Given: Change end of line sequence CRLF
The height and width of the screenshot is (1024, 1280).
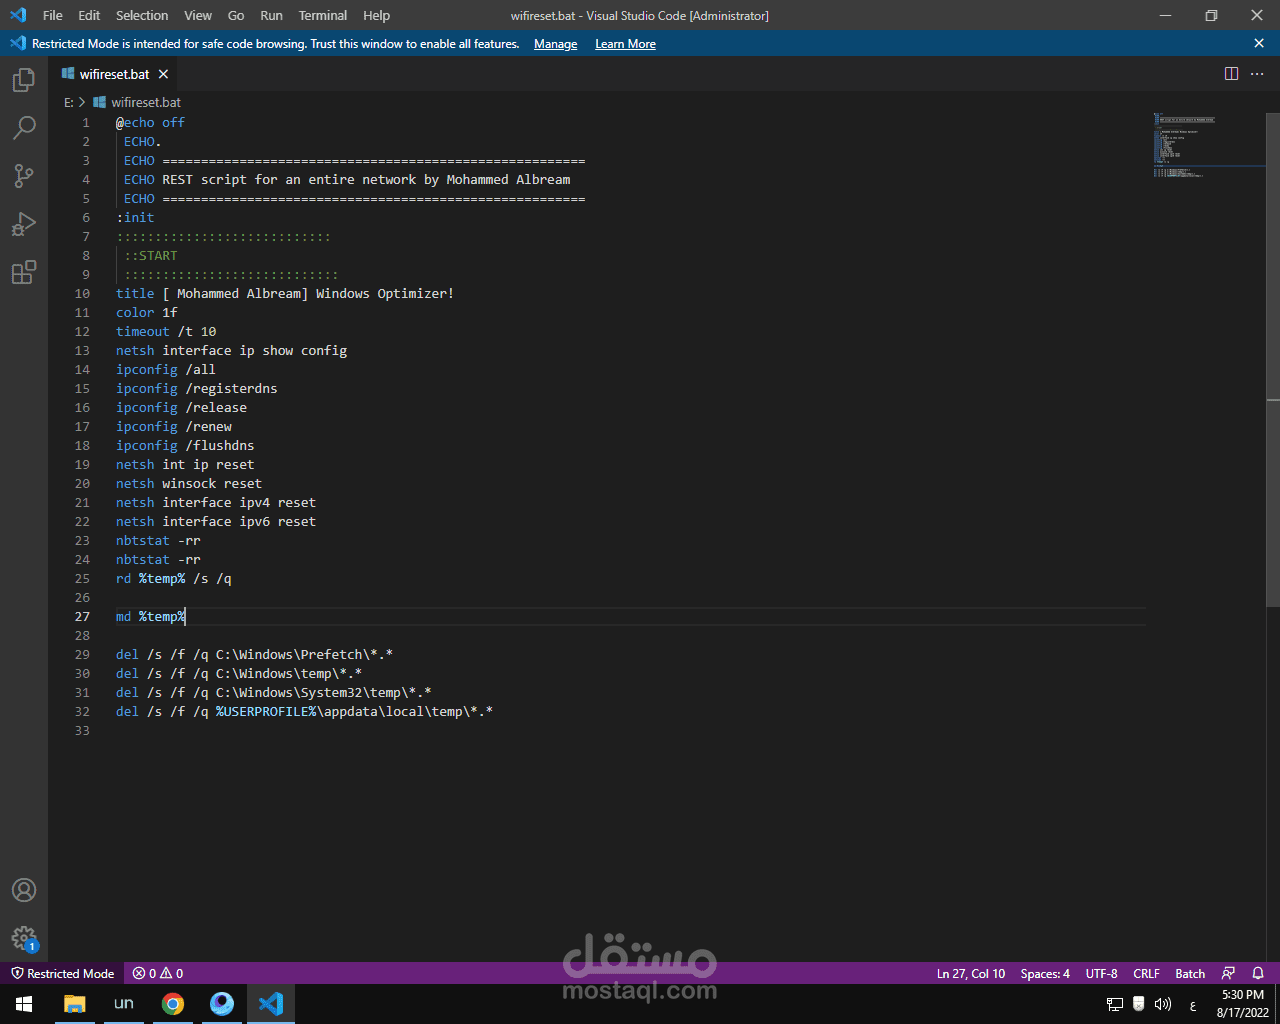Looking at the screenshot, I should (1147, 973).
